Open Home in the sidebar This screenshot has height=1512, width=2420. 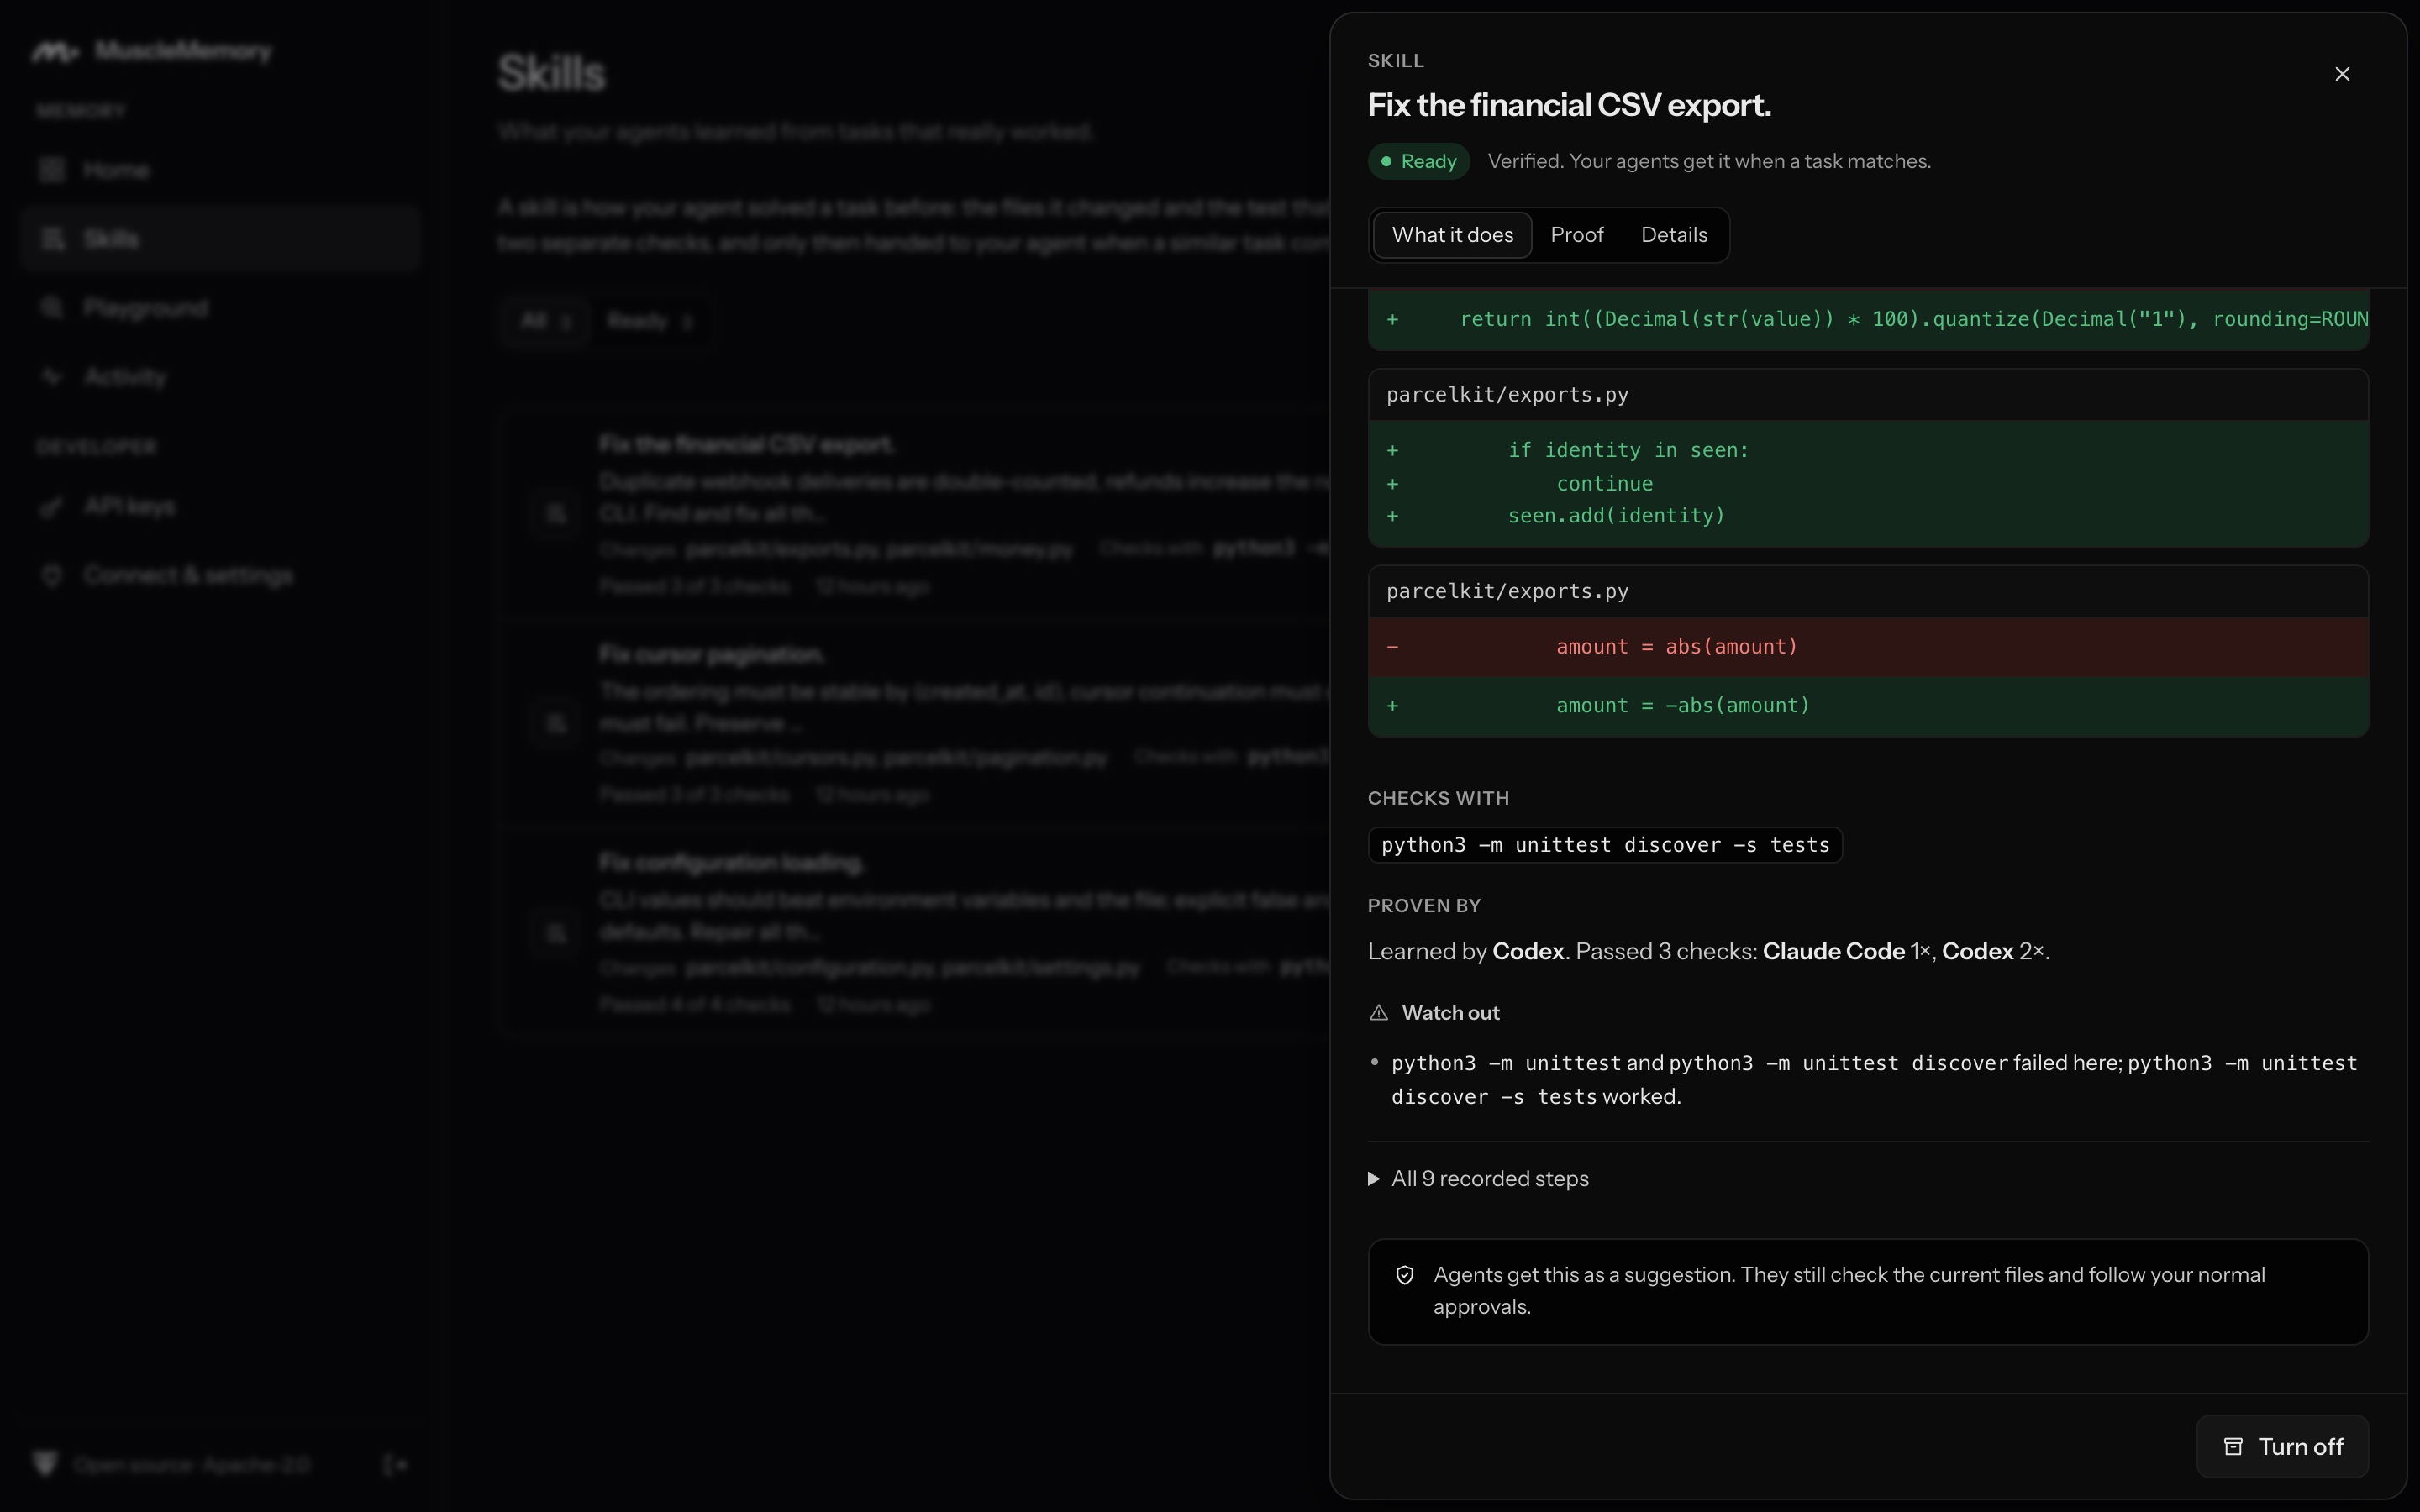click(x=220, y=170)
